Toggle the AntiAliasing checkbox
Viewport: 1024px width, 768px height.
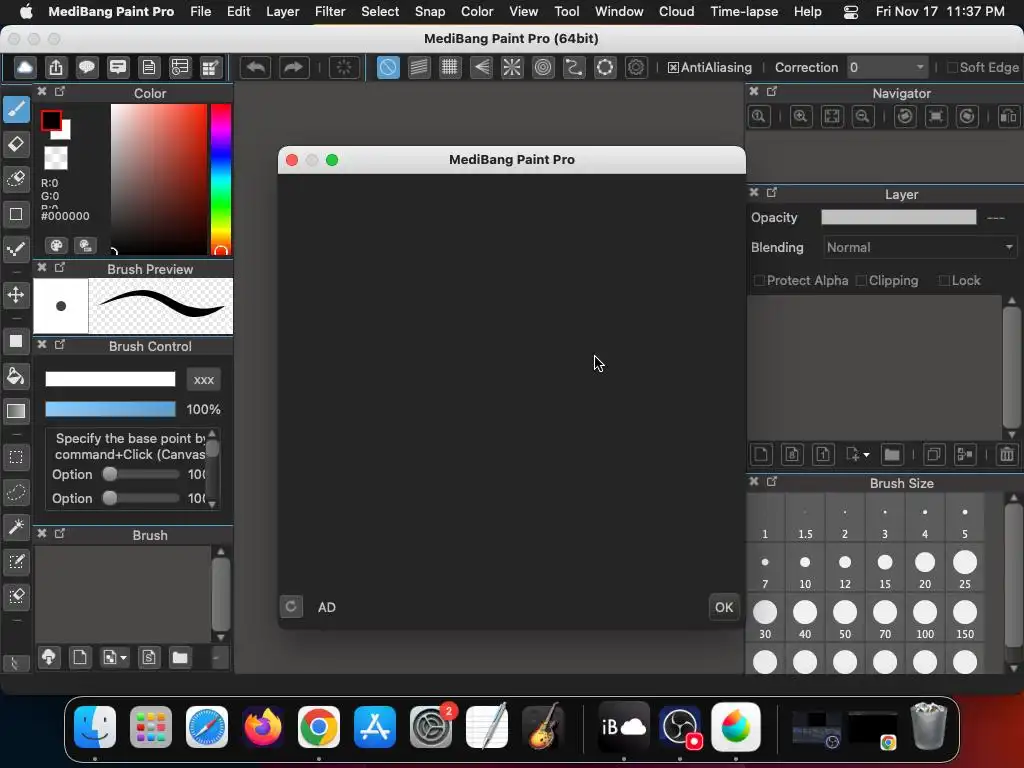[x=673, y=67]
